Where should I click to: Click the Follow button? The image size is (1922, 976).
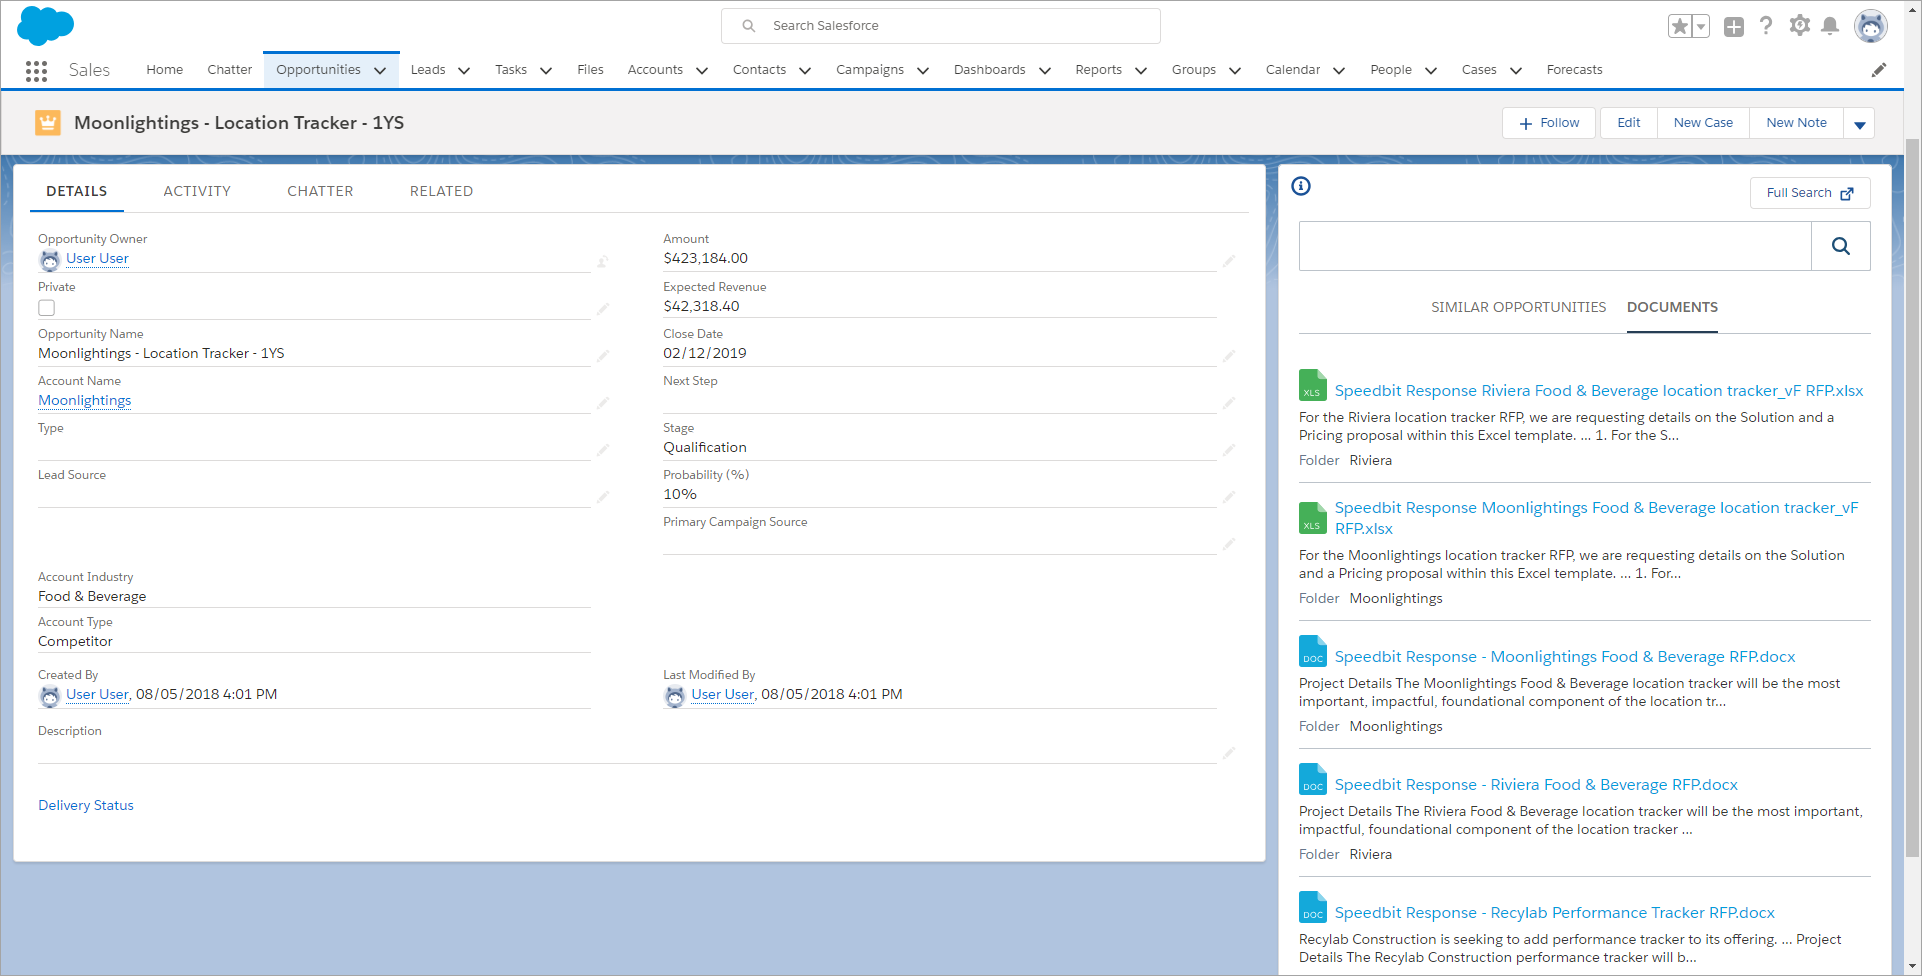(x=1549, y=123)
